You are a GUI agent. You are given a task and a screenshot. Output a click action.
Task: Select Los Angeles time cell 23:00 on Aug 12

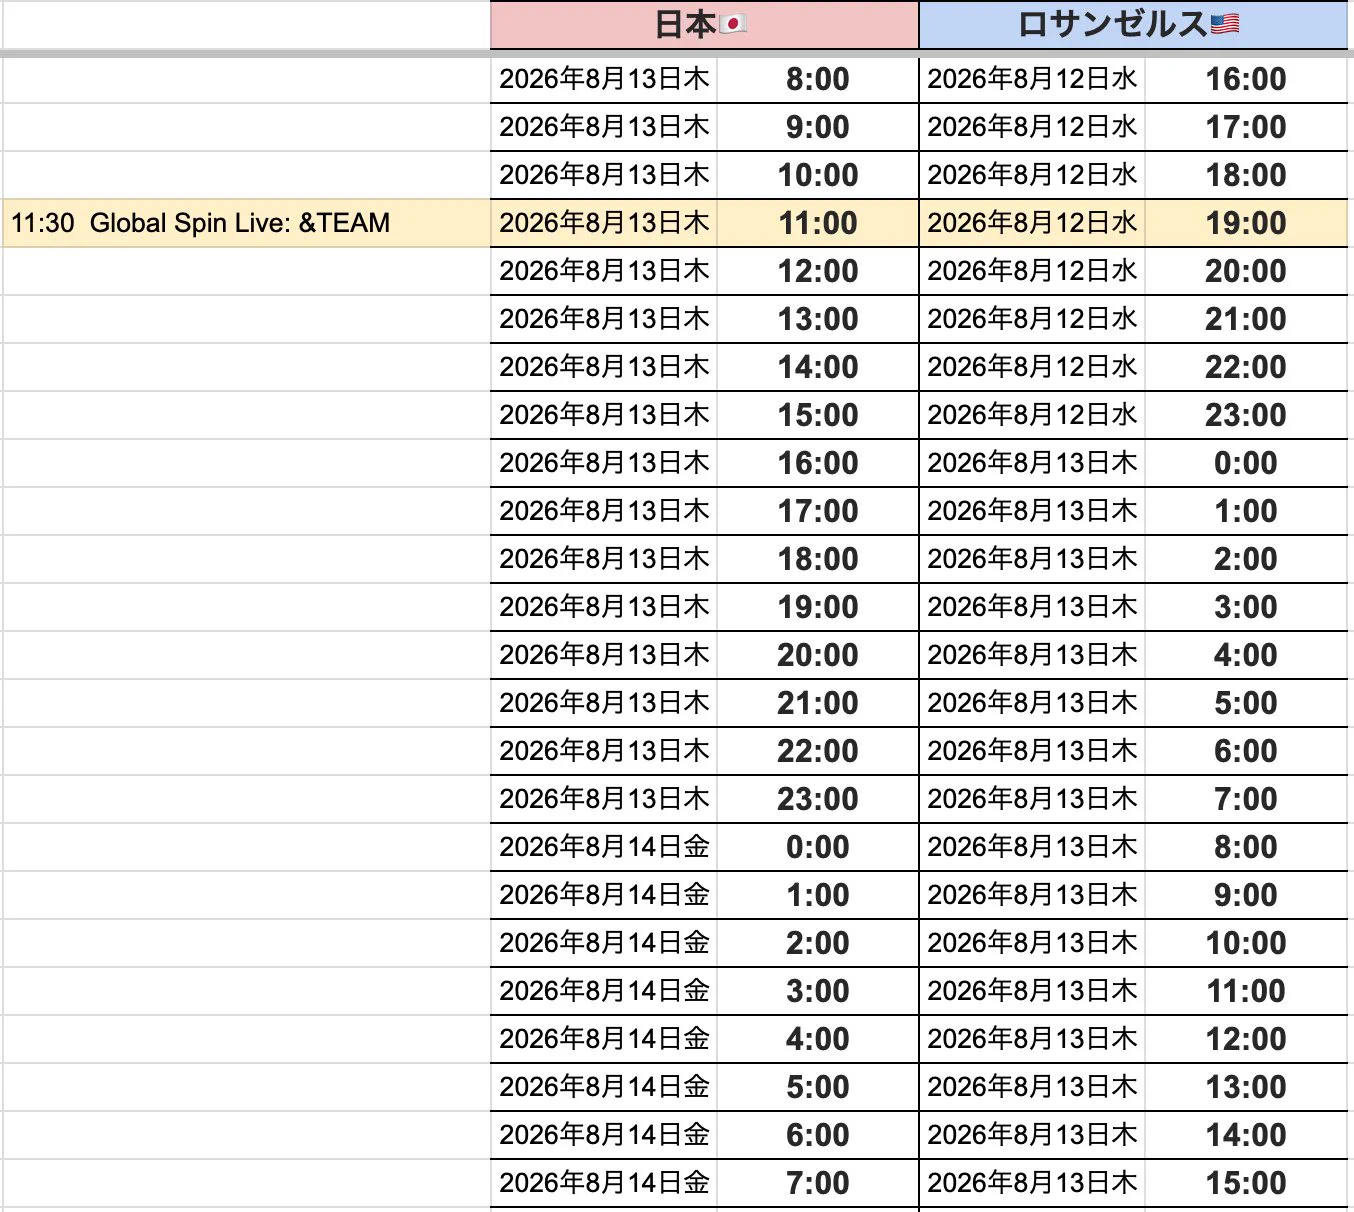tap(1246, 415)
